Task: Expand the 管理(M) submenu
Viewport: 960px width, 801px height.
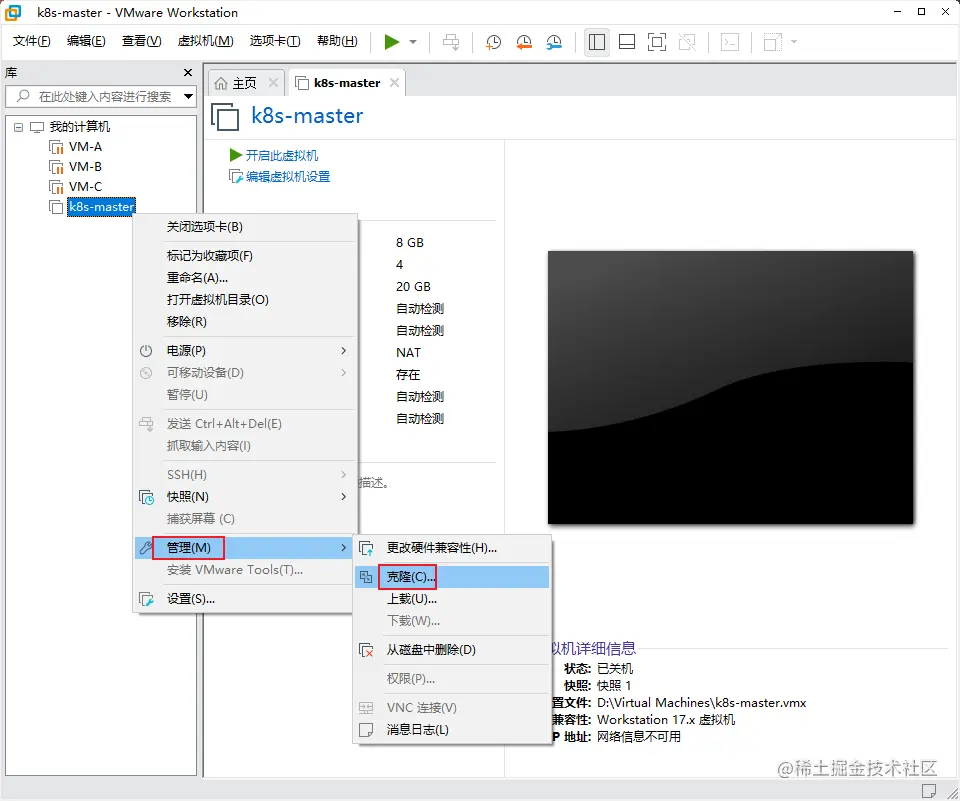Action: pyautogui.click(x=245, y=548)
